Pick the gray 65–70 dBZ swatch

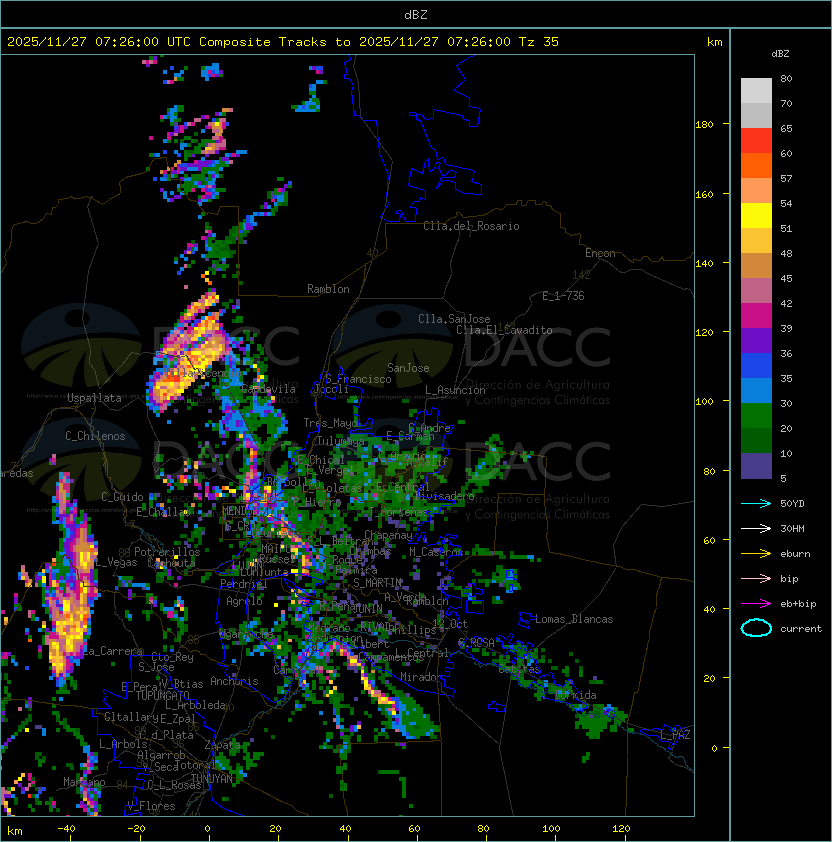756,115
